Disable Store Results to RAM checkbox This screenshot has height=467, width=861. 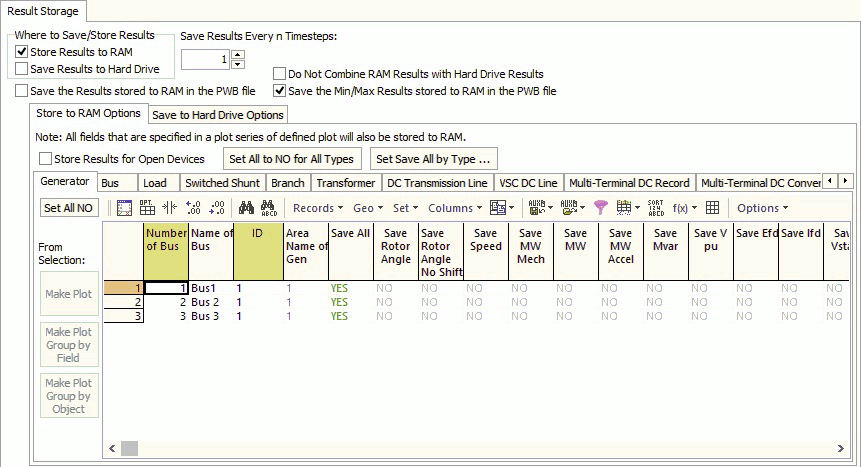(x=22, y=52)
